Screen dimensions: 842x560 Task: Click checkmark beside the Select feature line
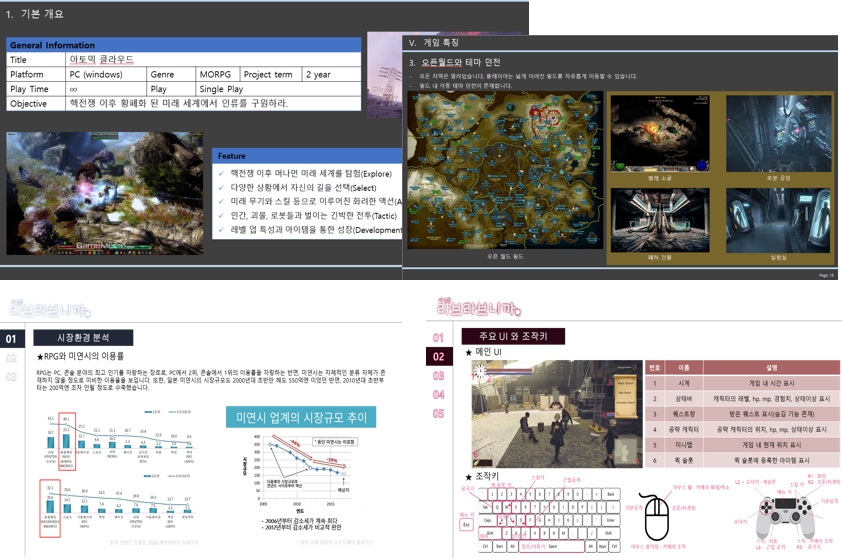tap(222, 188)
